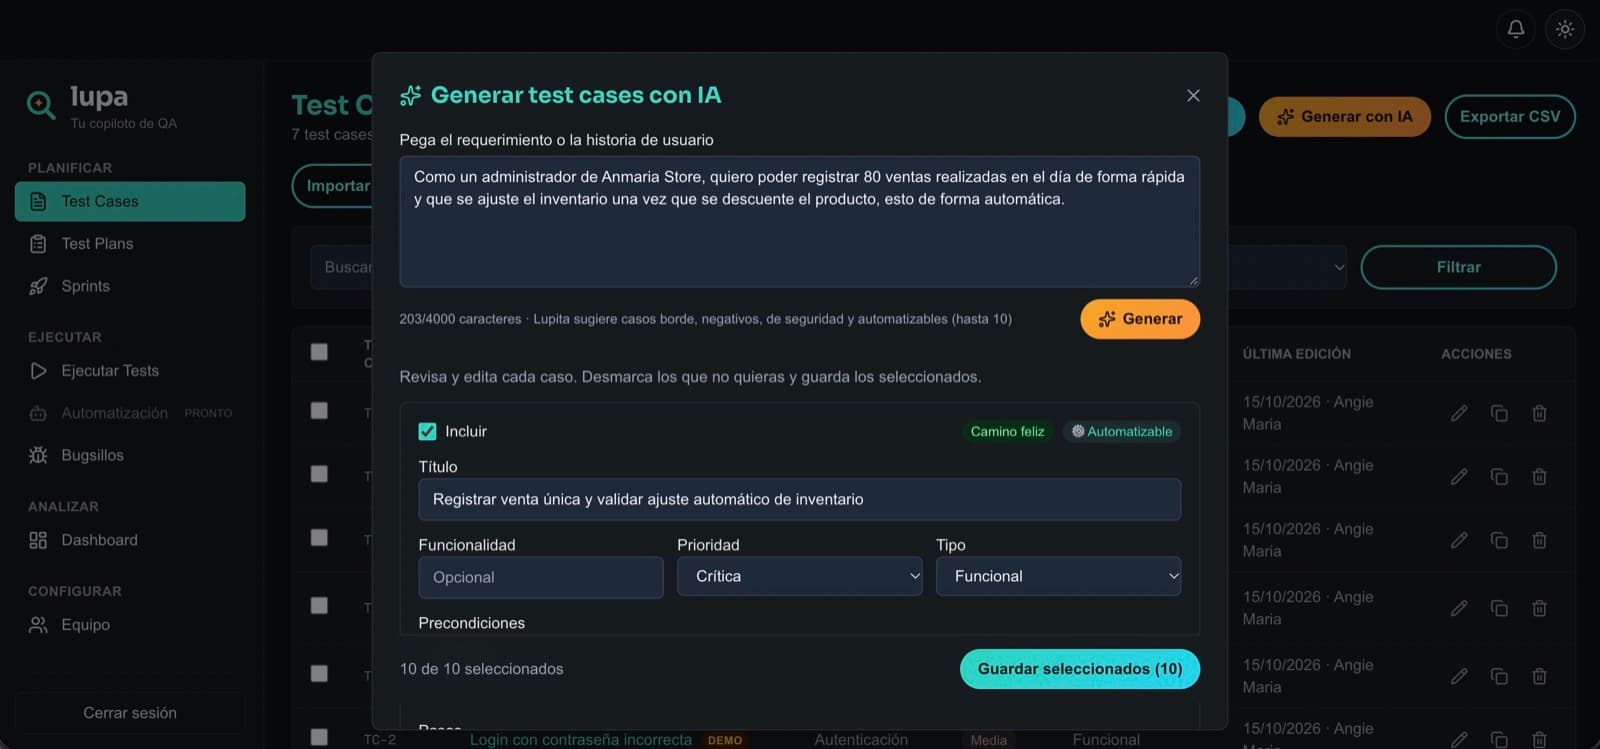Click the Precondiciones label
This screenshot has width=1600, height=749.
pyautogui.click(x=471, y=623)
